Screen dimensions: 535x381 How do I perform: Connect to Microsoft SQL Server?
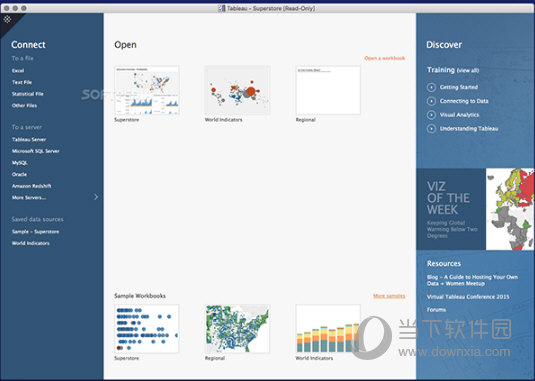pyautogui.click(x=35, y=151)
